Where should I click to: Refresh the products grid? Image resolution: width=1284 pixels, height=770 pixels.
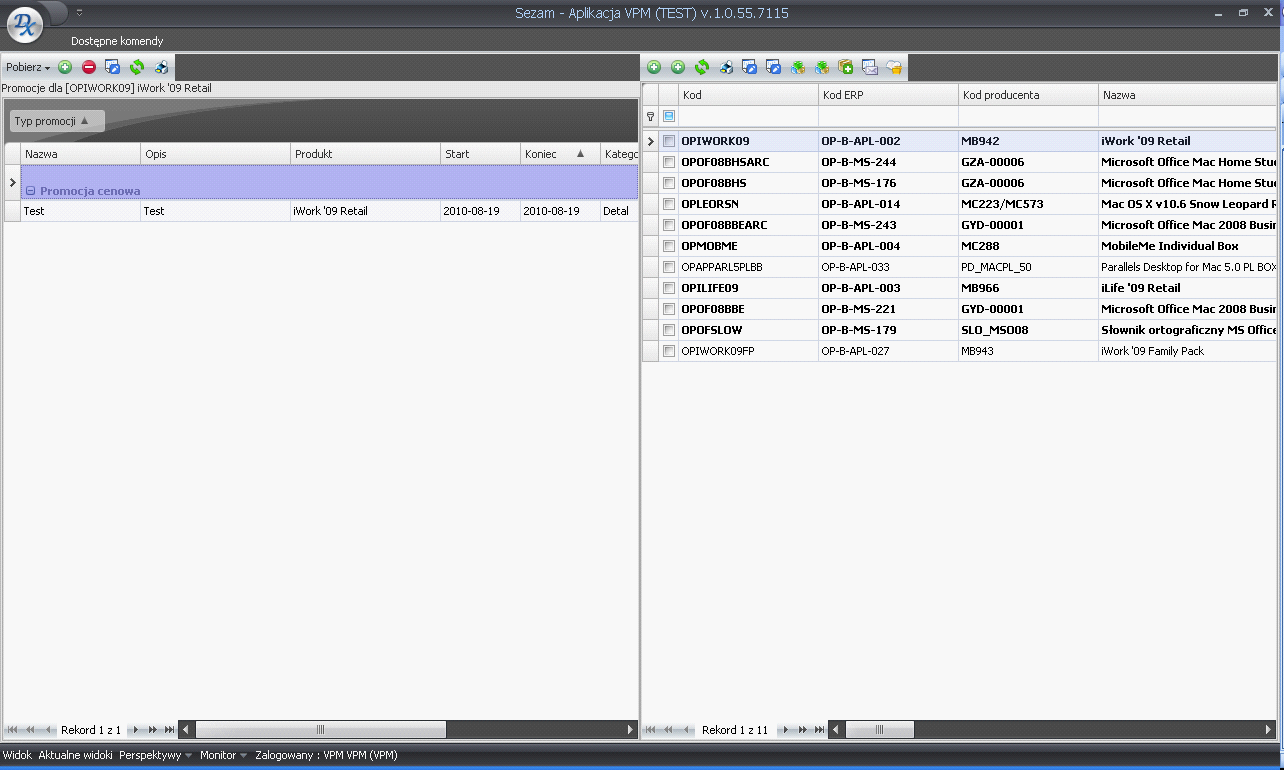(702, 67)
